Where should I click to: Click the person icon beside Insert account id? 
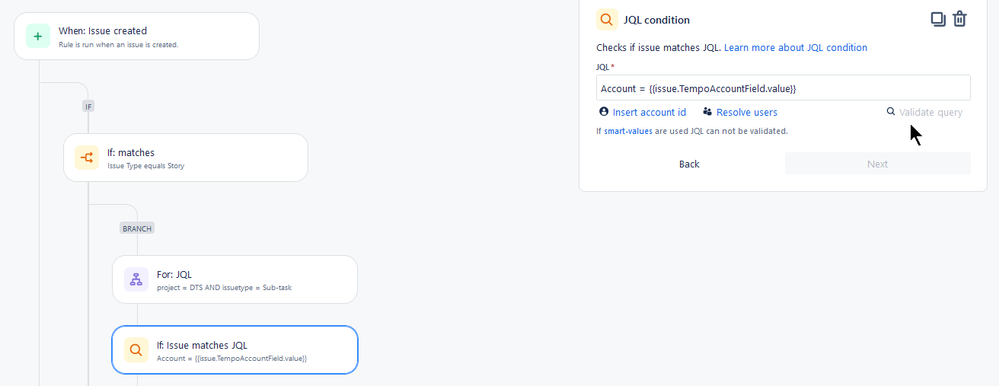pyautogui.click(x=604, y=111)
